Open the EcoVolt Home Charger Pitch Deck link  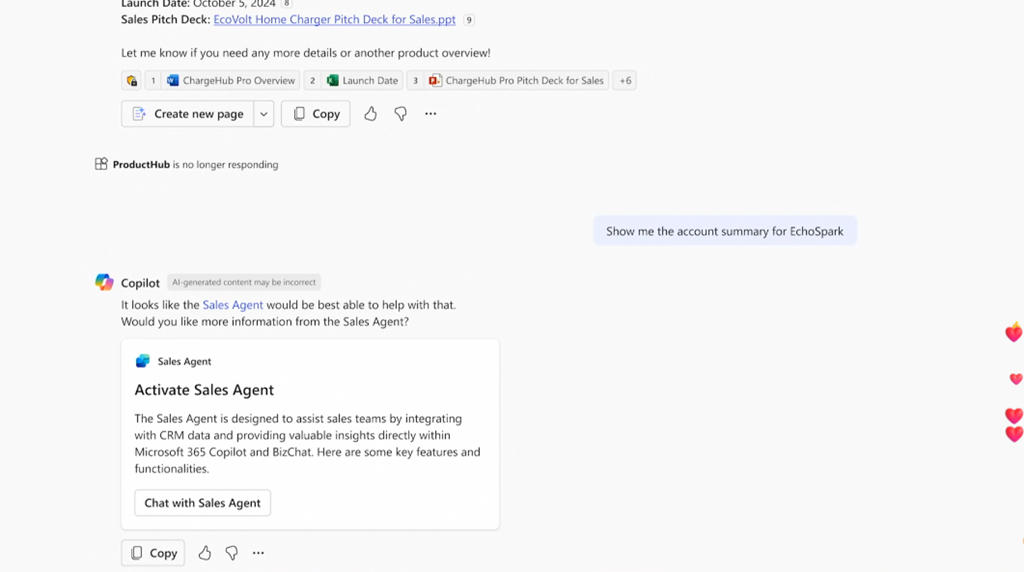334,20
